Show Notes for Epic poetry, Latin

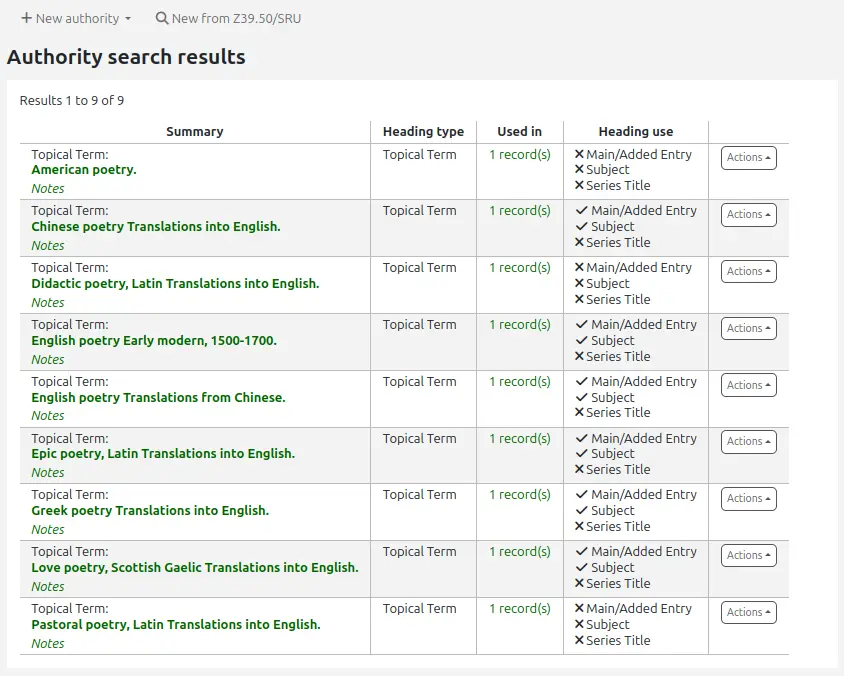[x=47, y=473]
